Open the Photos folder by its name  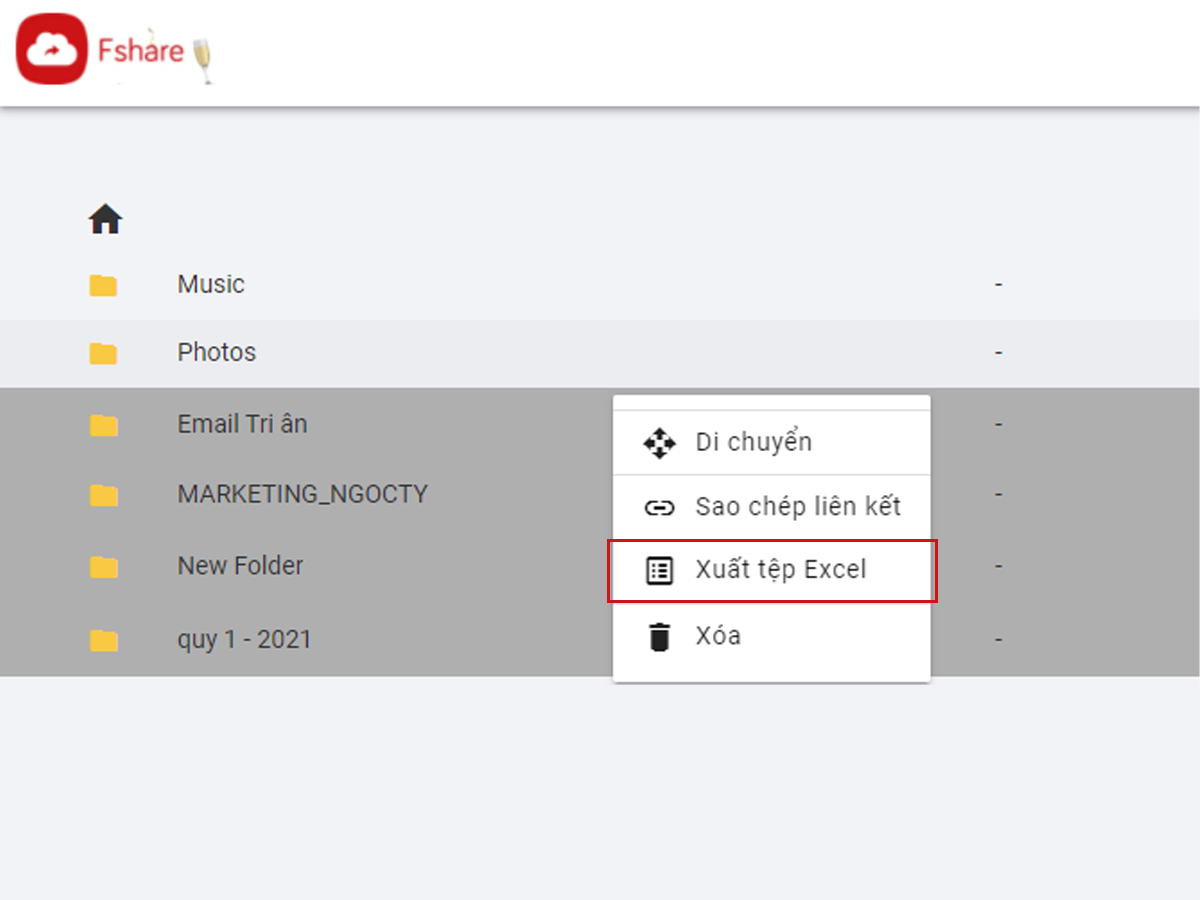click(x=217, y=353)
